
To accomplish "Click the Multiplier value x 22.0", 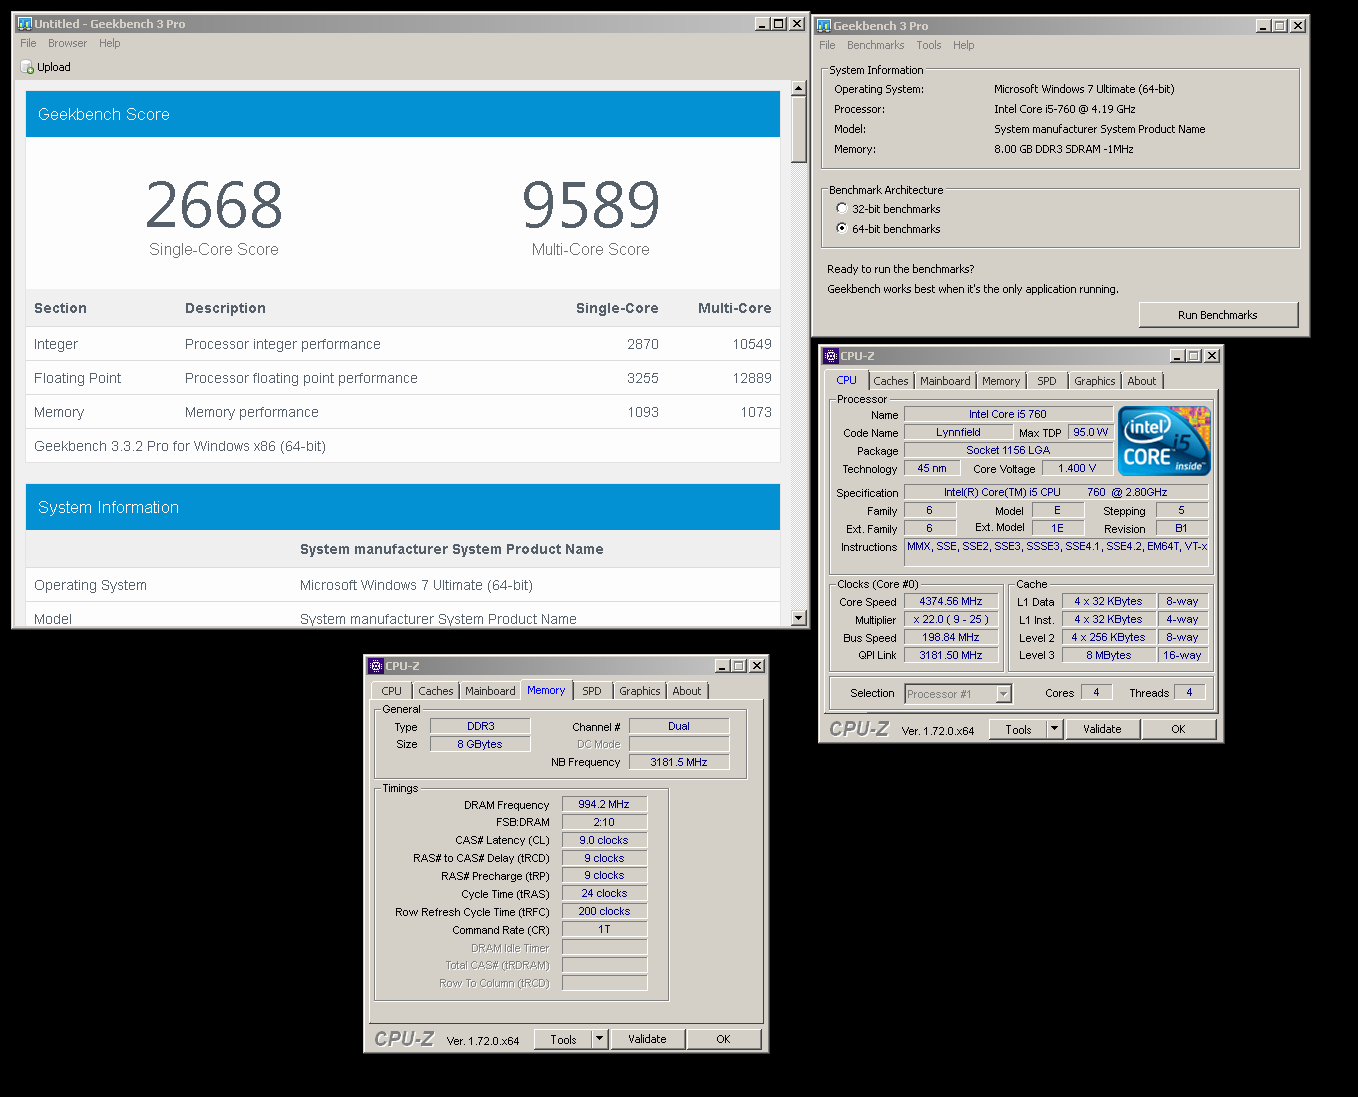I will (x=951, y=619).
